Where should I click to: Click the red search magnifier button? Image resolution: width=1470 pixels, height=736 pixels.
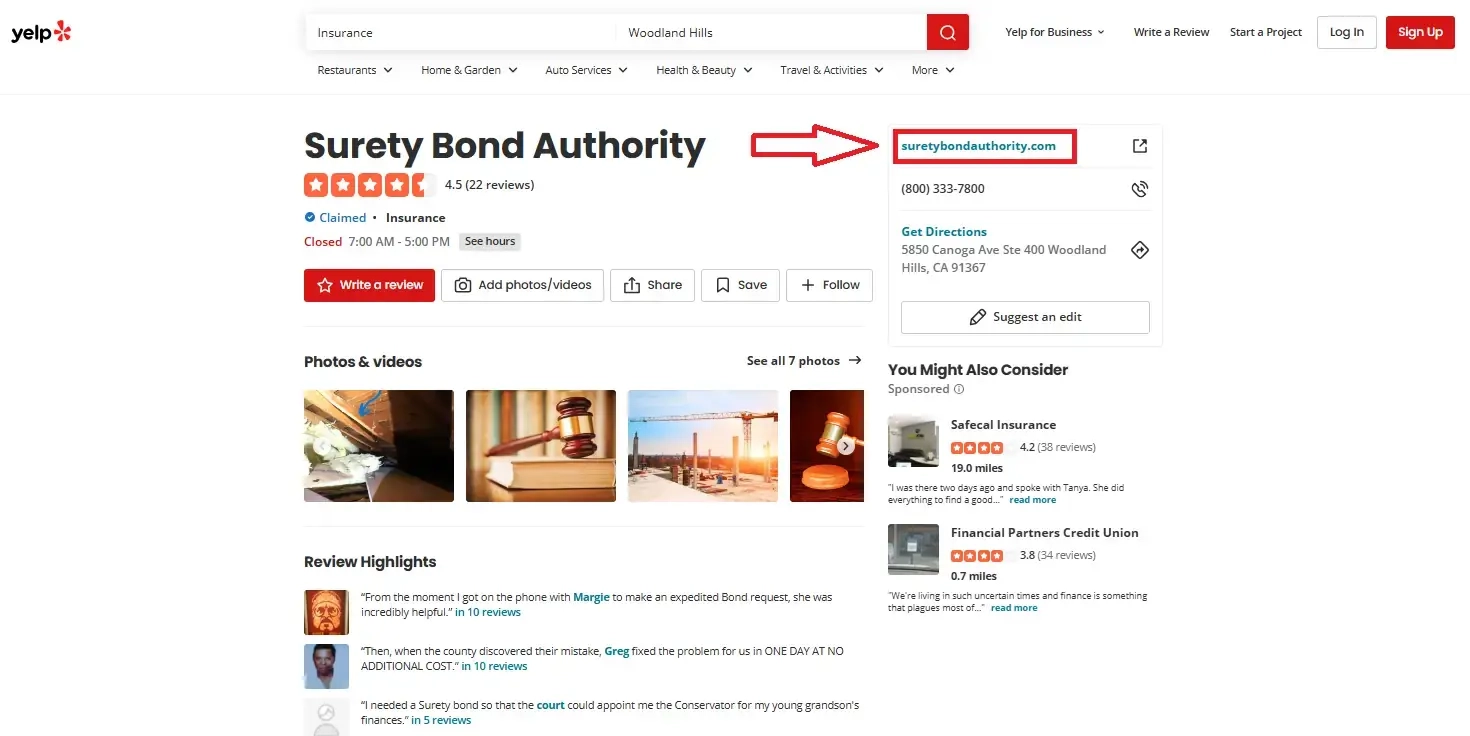pos(948,32)
